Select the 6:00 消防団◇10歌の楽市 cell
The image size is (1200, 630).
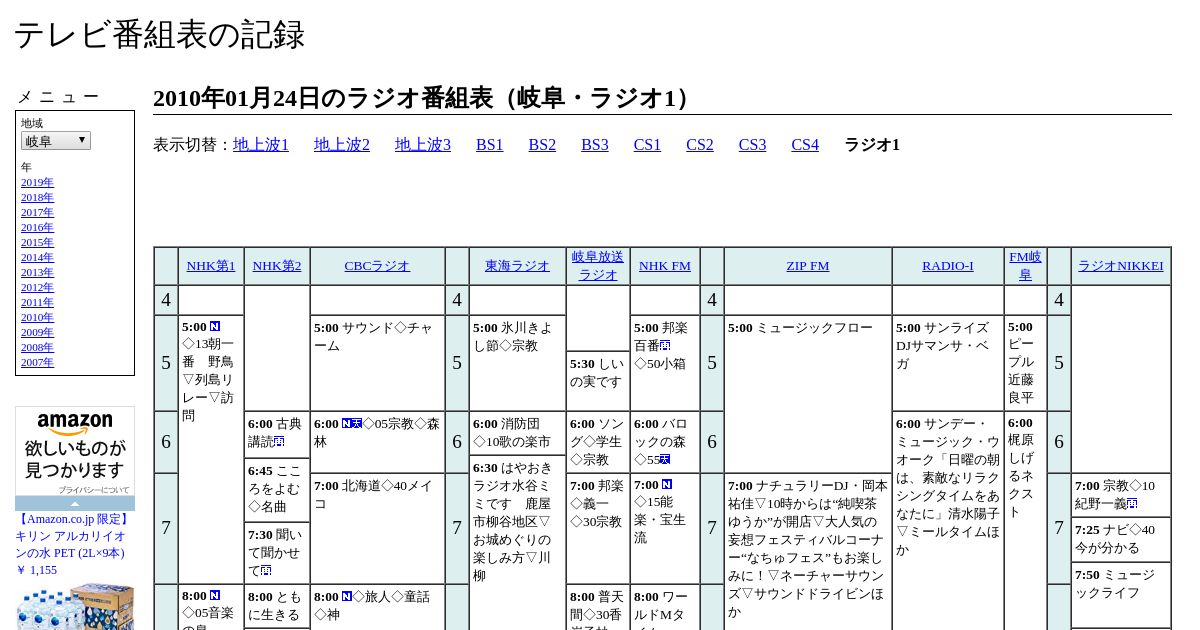click(517, 433)
